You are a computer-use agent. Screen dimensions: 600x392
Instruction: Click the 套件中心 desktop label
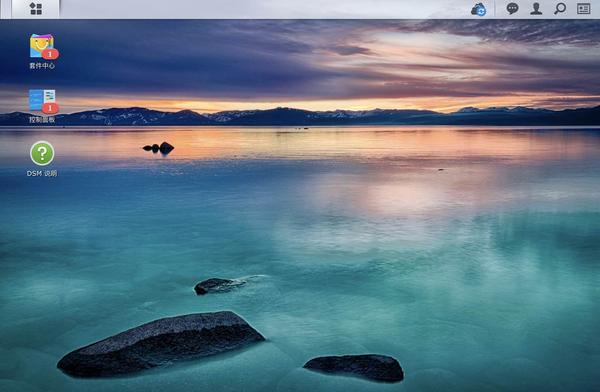(x=42, y=66)
